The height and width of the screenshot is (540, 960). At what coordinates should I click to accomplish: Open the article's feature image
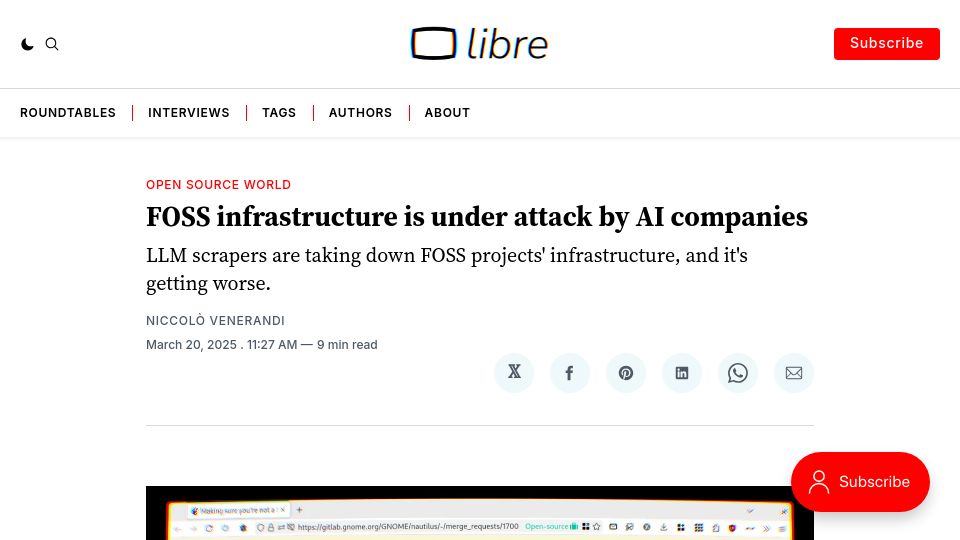pyautogui.click(x=480, y=513)
